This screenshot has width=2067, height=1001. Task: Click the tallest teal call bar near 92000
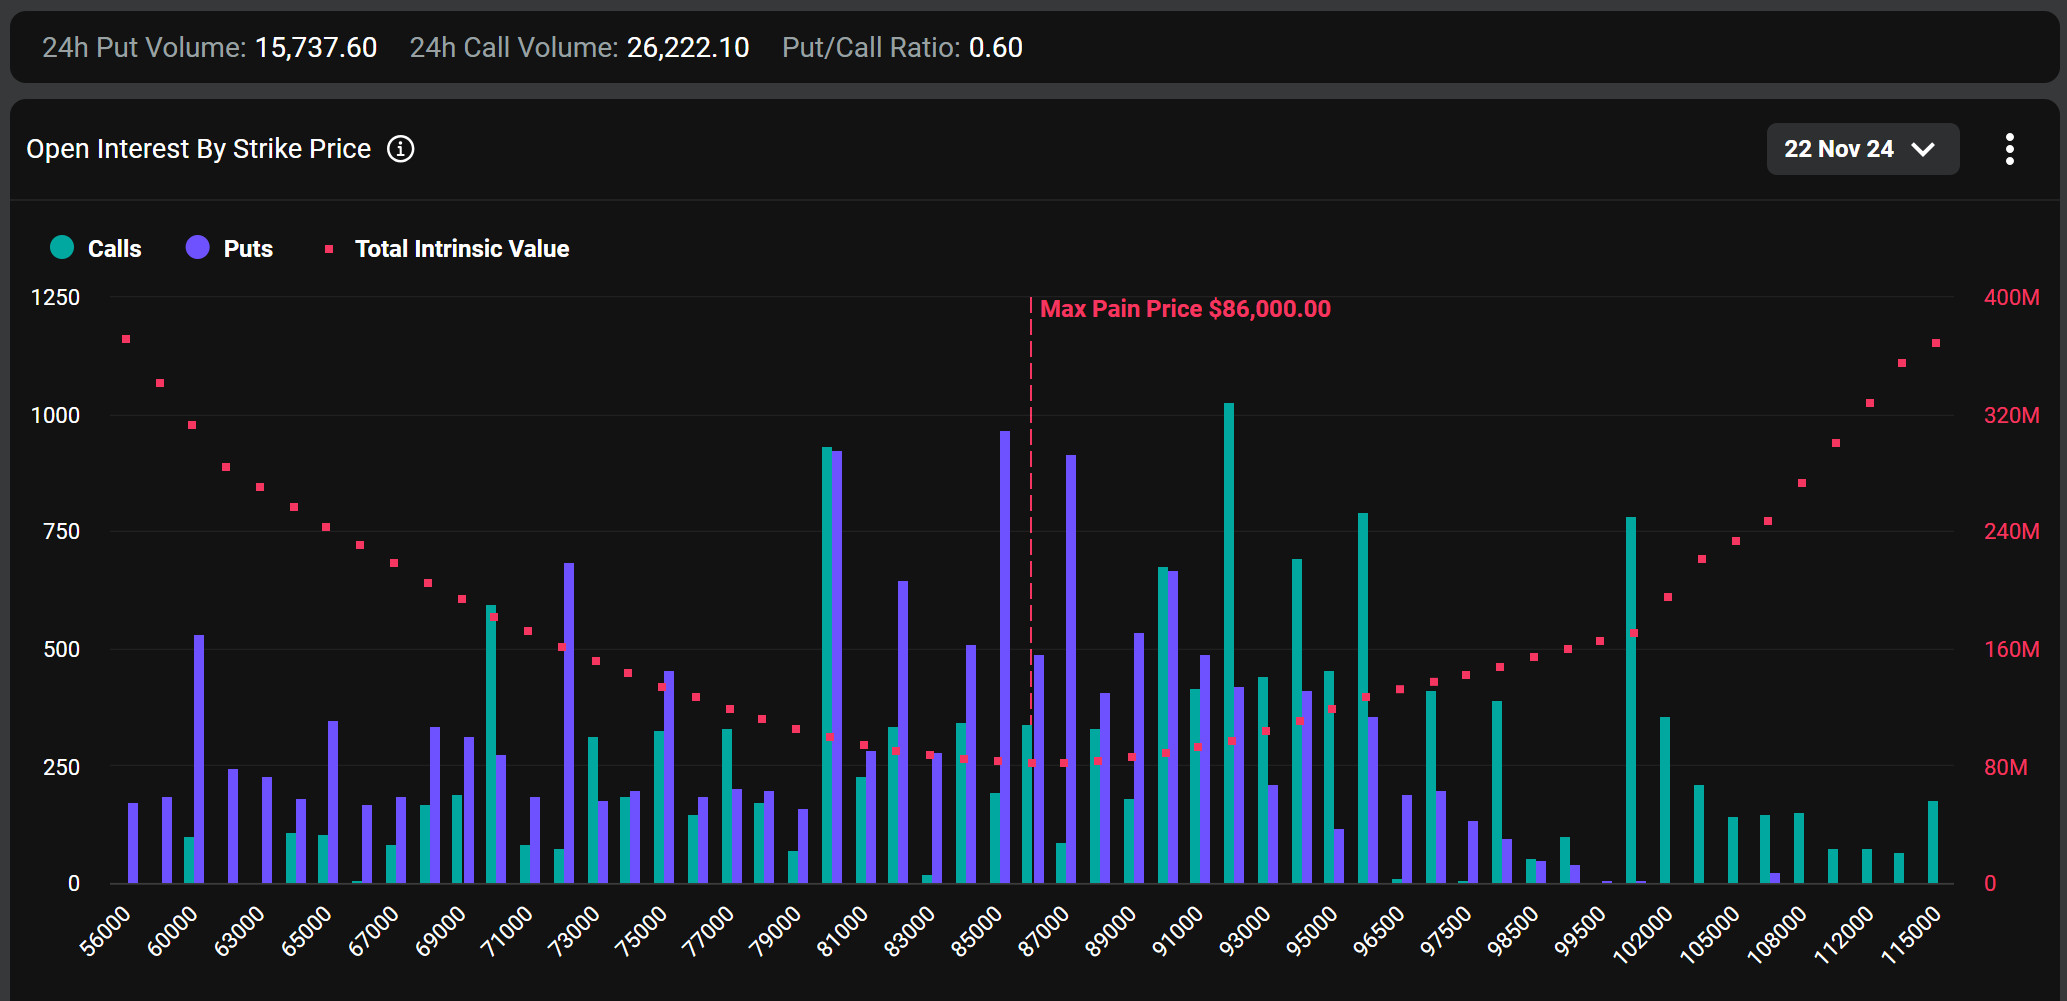(1229, 643)
